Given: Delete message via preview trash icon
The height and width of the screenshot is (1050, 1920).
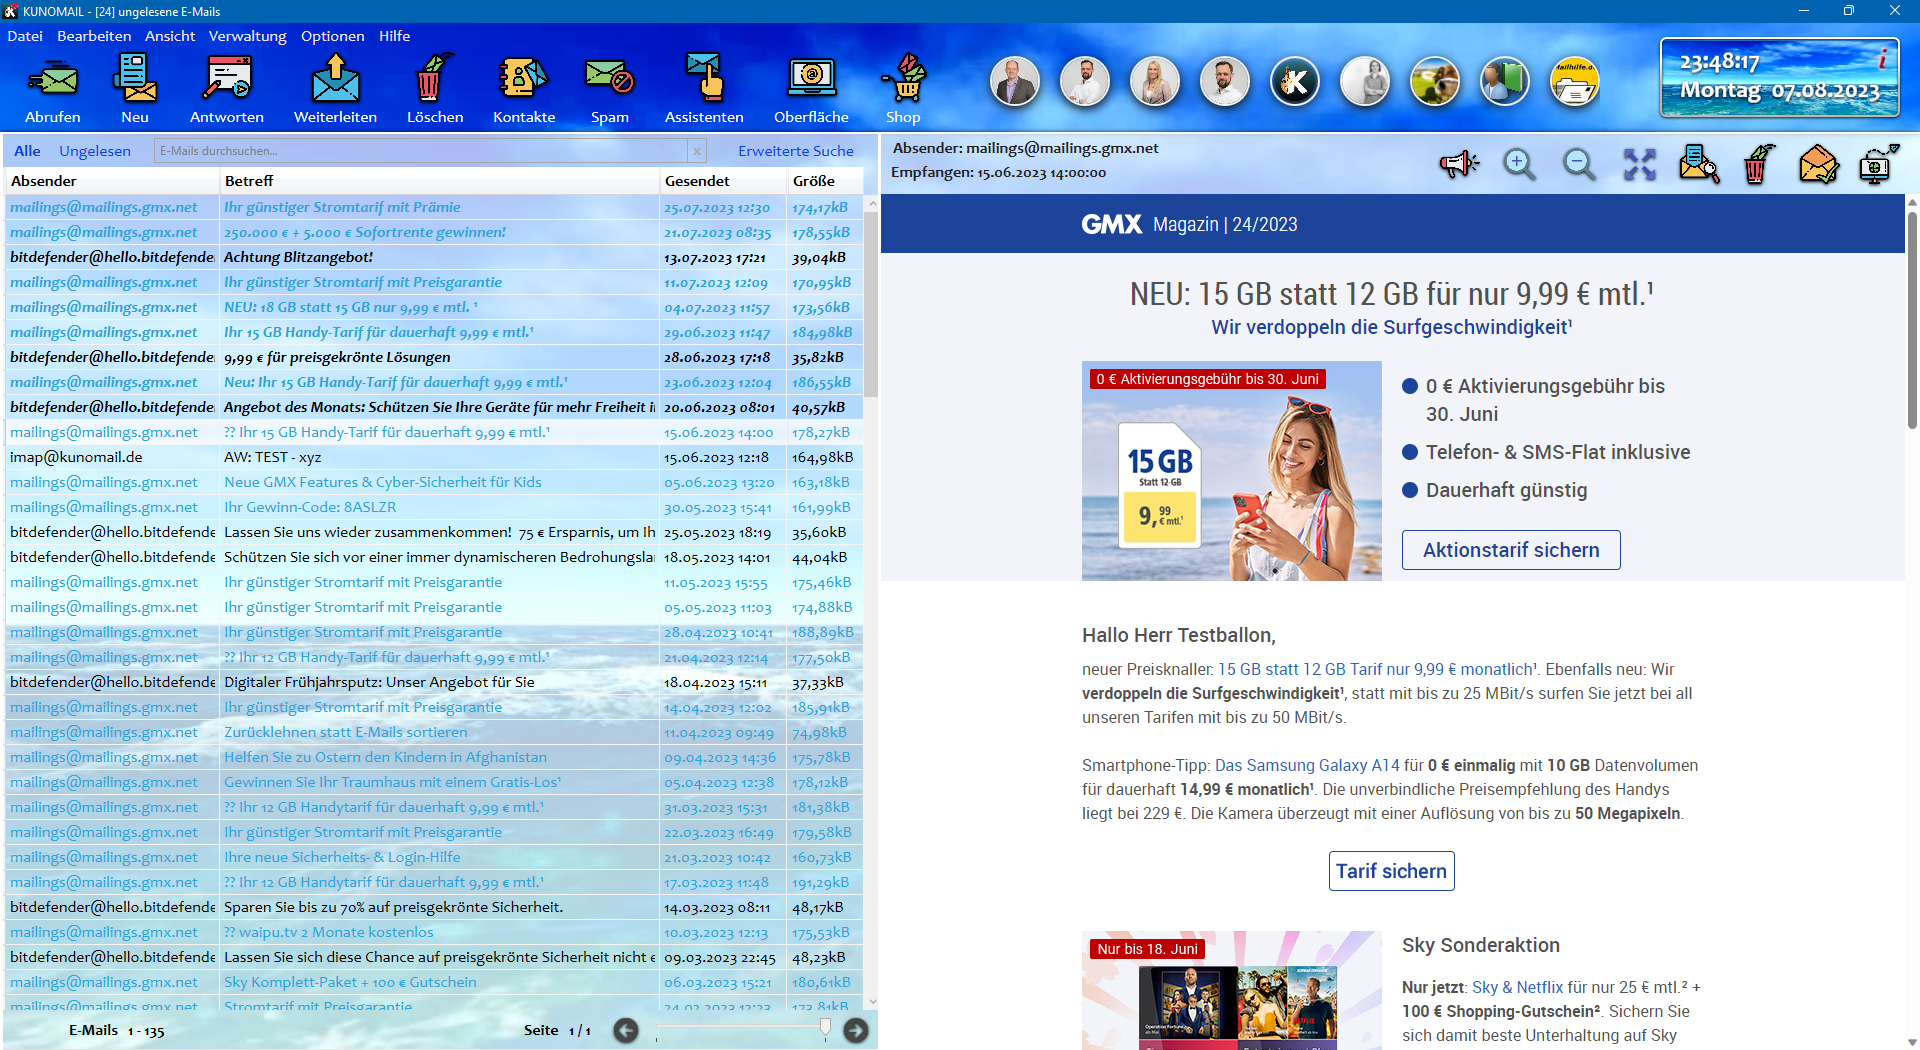Looking at the screenshot, I should coord(1758,164).
